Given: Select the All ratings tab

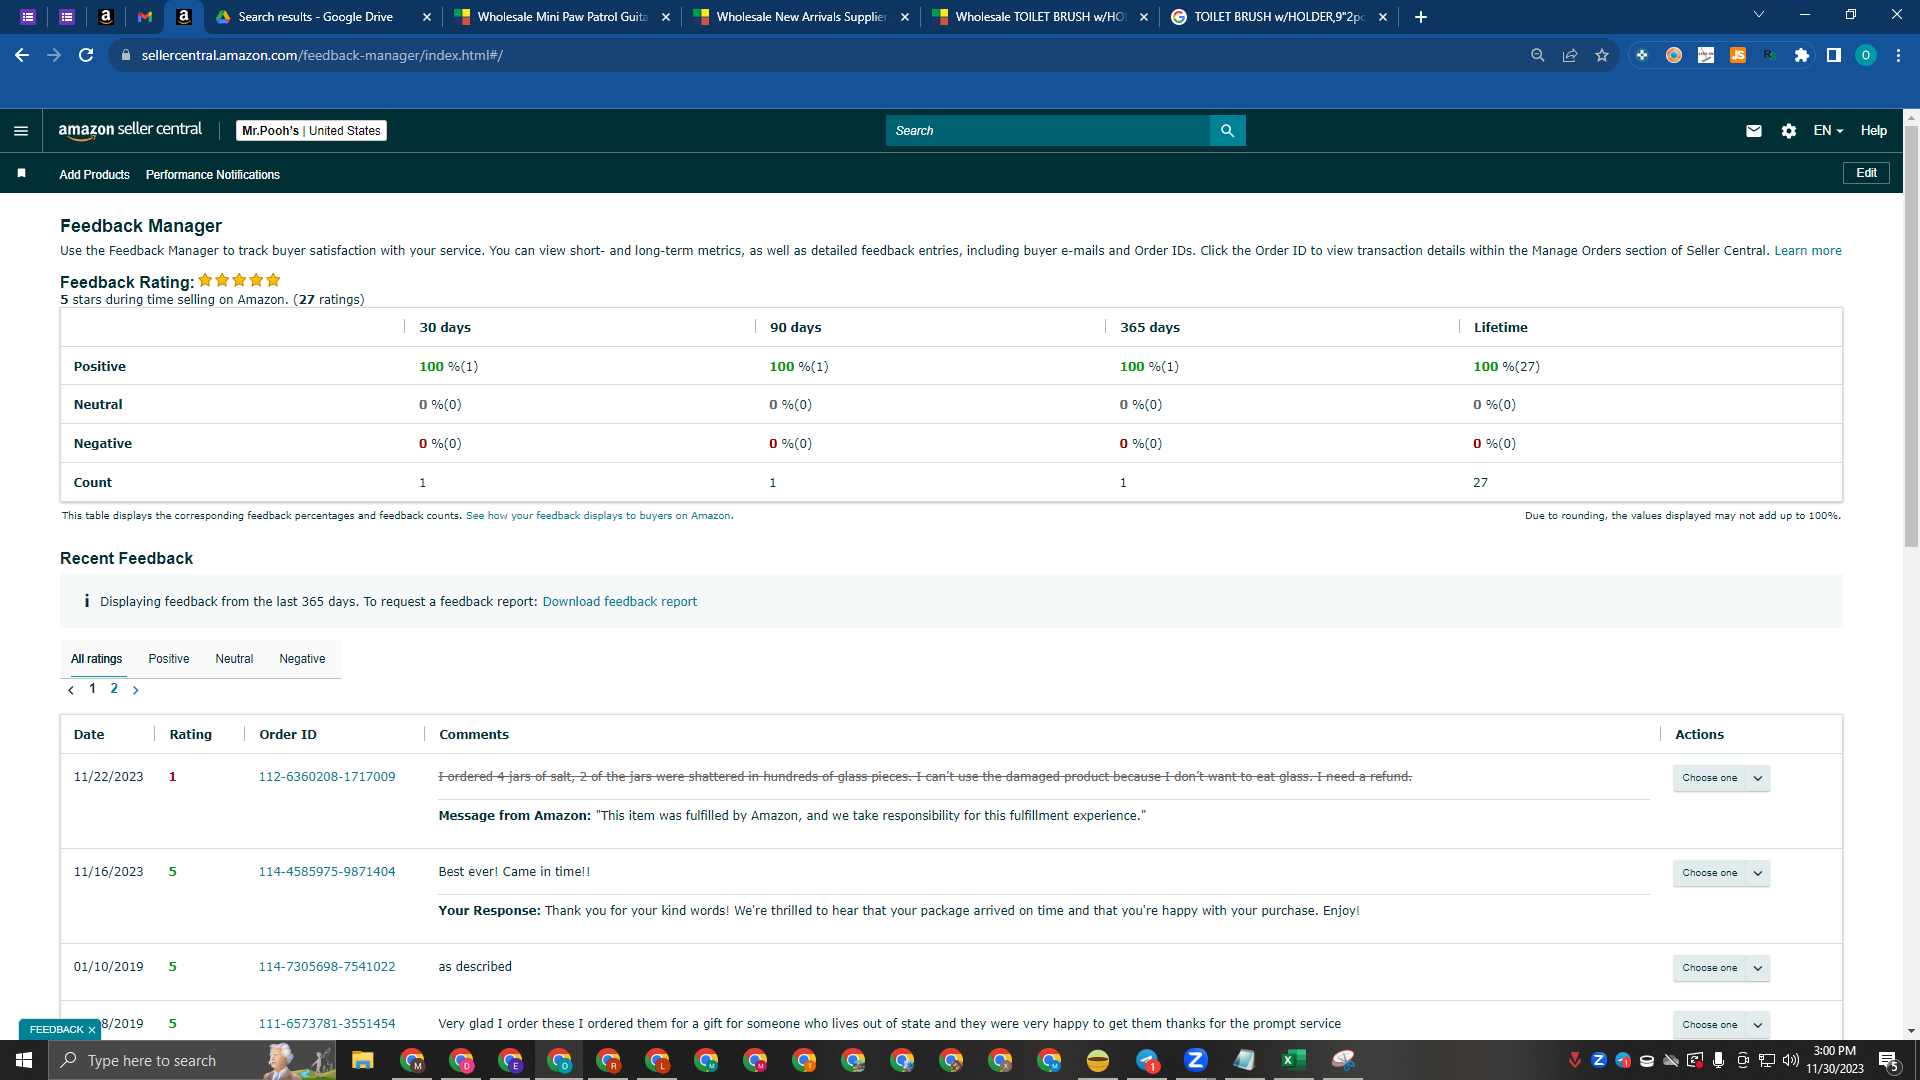Looking at the screenshot, I should [96, 659].
